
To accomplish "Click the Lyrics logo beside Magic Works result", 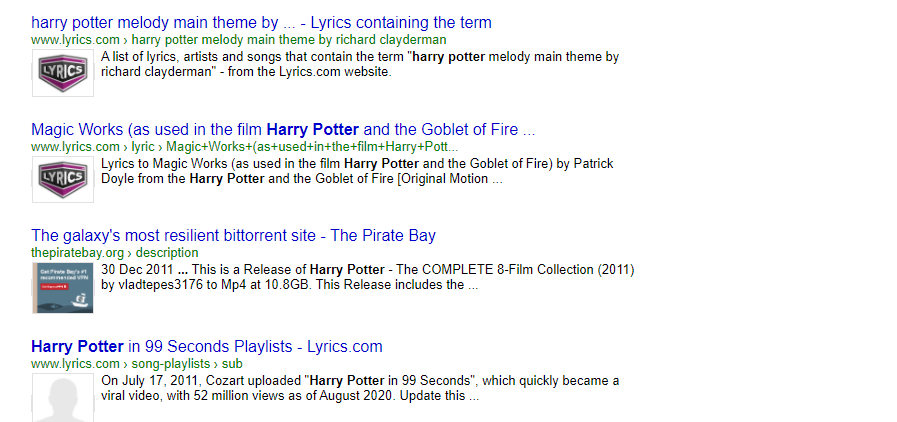I will click(63, 180).
